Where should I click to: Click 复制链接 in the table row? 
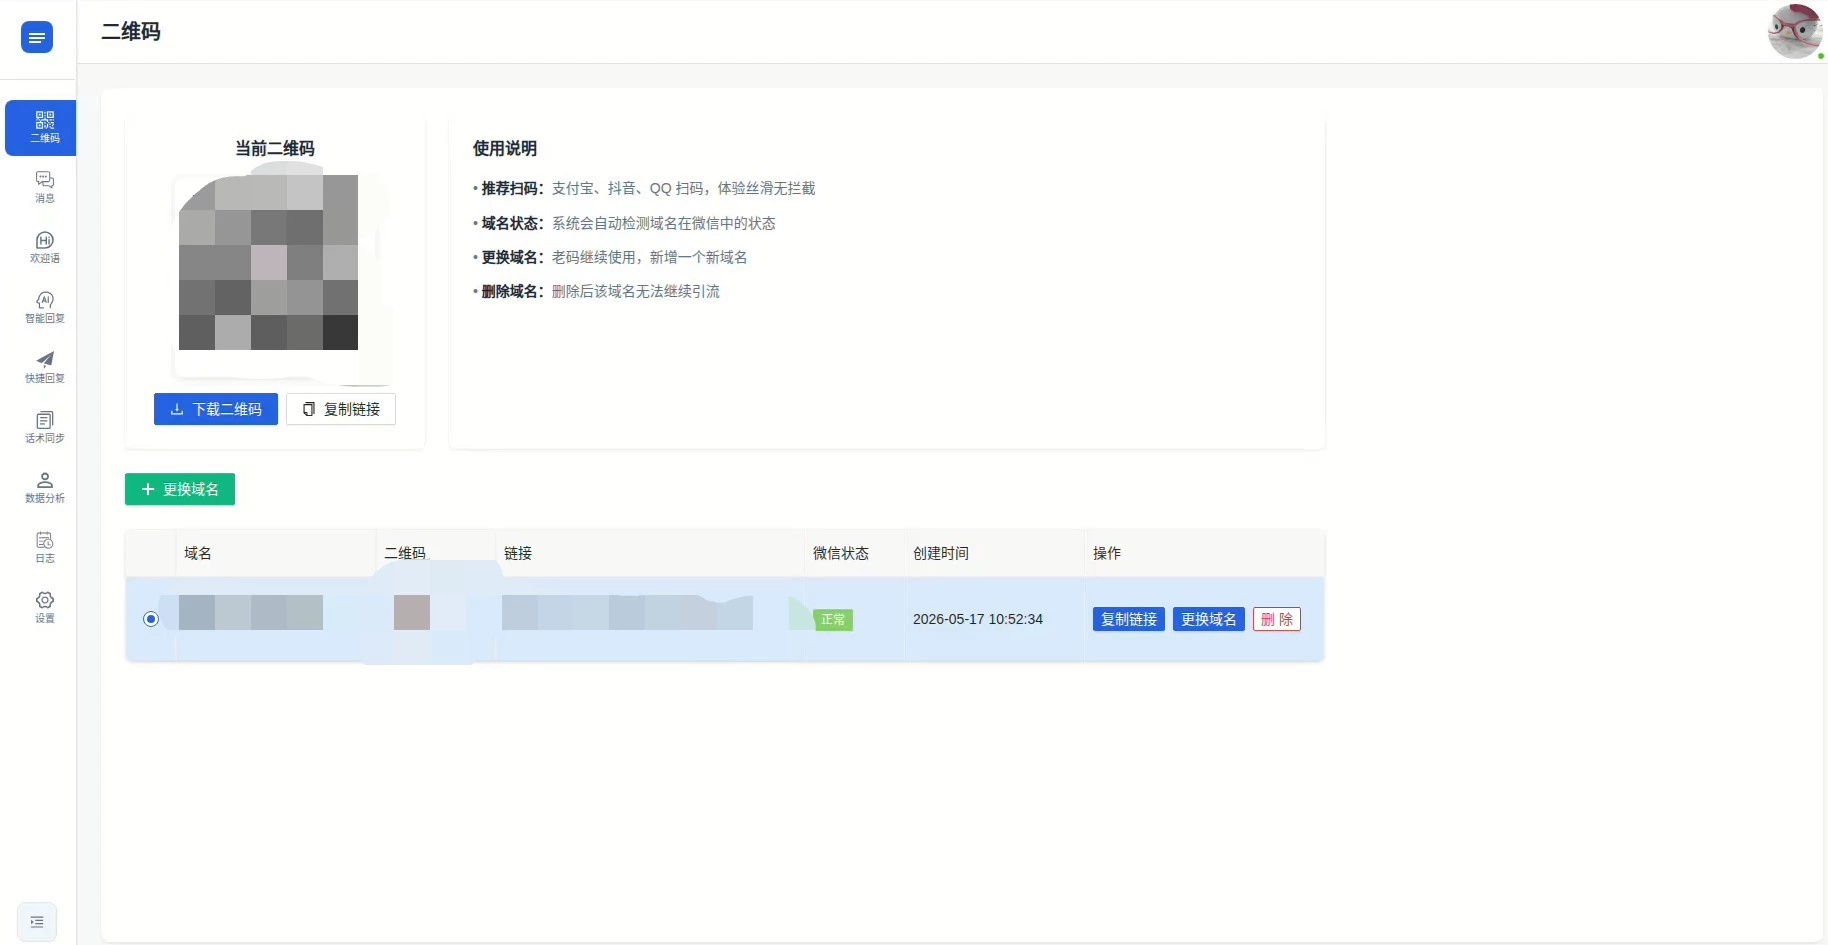coord(1129,619)
